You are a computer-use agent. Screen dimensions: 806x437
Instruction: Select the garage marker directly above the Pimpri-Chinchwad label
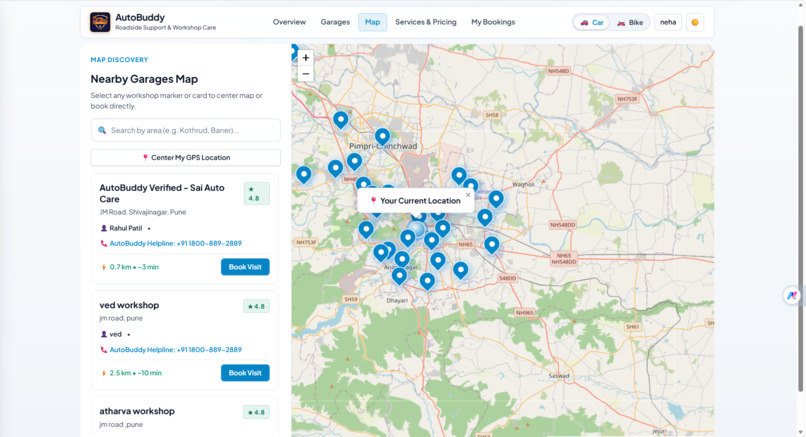tap(382, 137)
